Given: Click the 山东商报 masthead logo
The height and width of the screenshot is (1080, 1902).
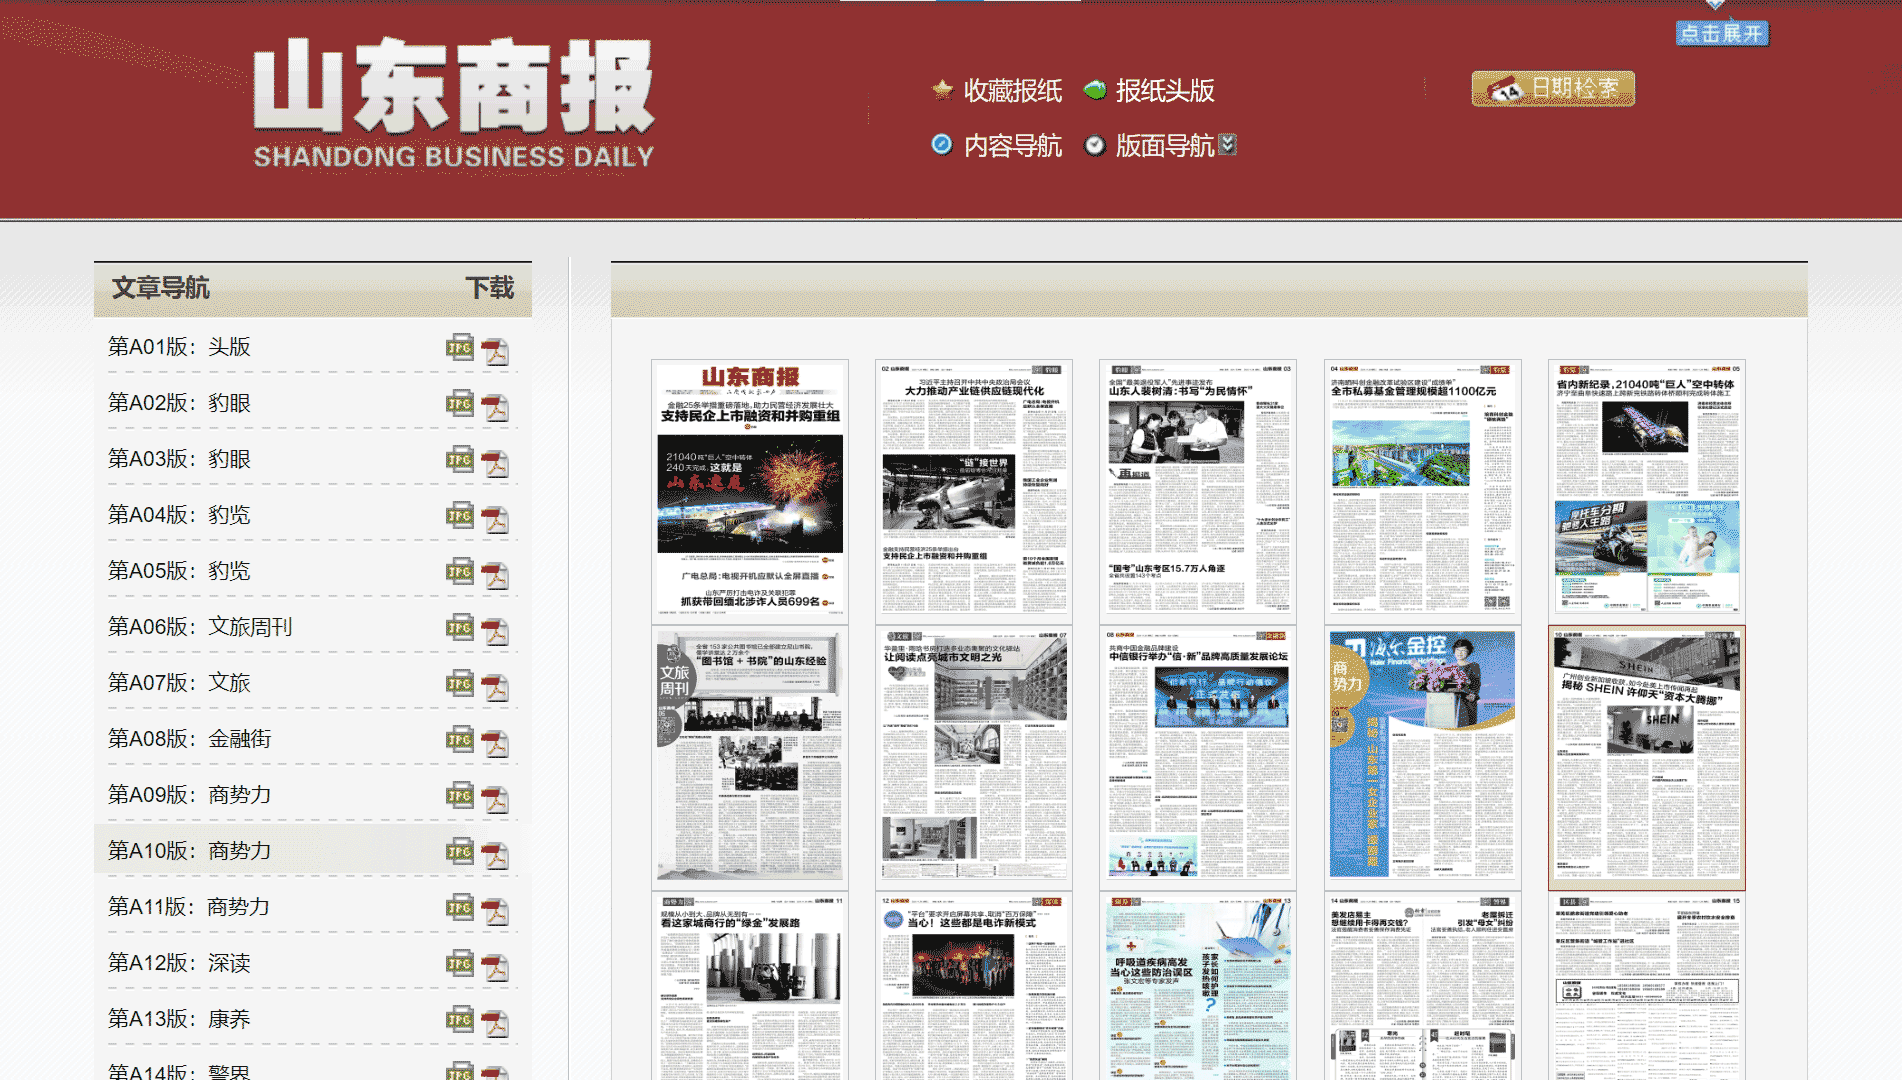Looking at the screenshot, I should (x=454, y=102).
